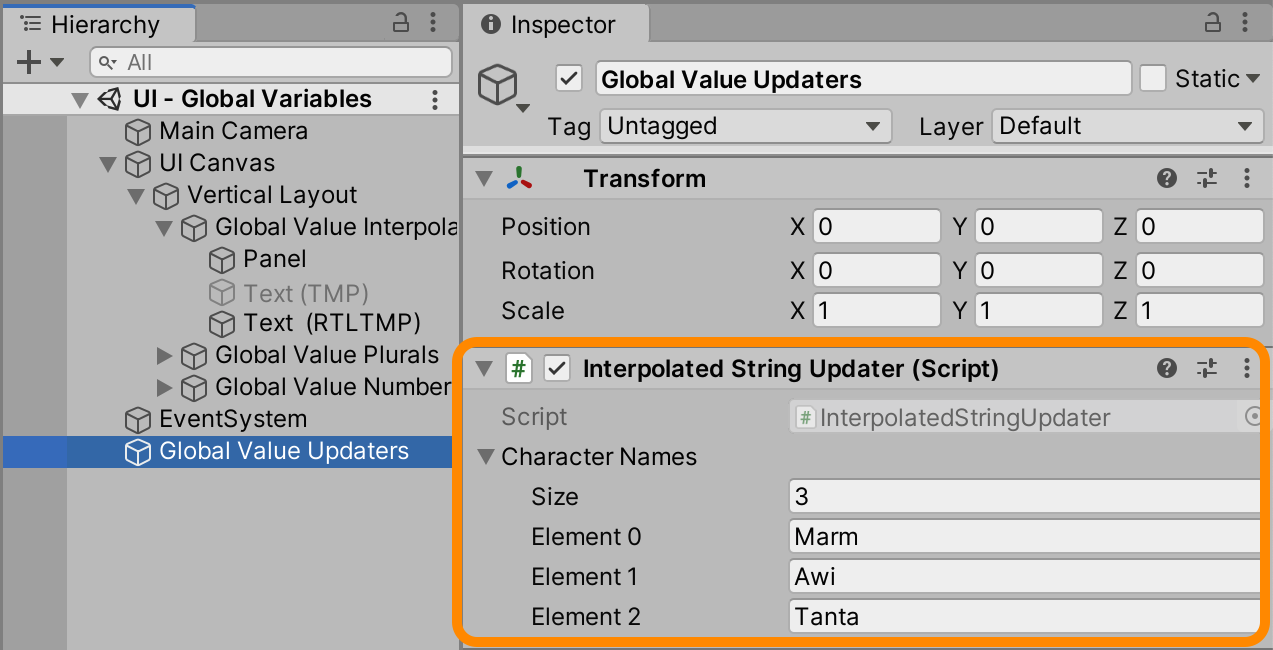This screenshot has width=1273, height=650.
Task: Open the Layer dropdown
Action: pyautogui.click(x=1127, y=126)
